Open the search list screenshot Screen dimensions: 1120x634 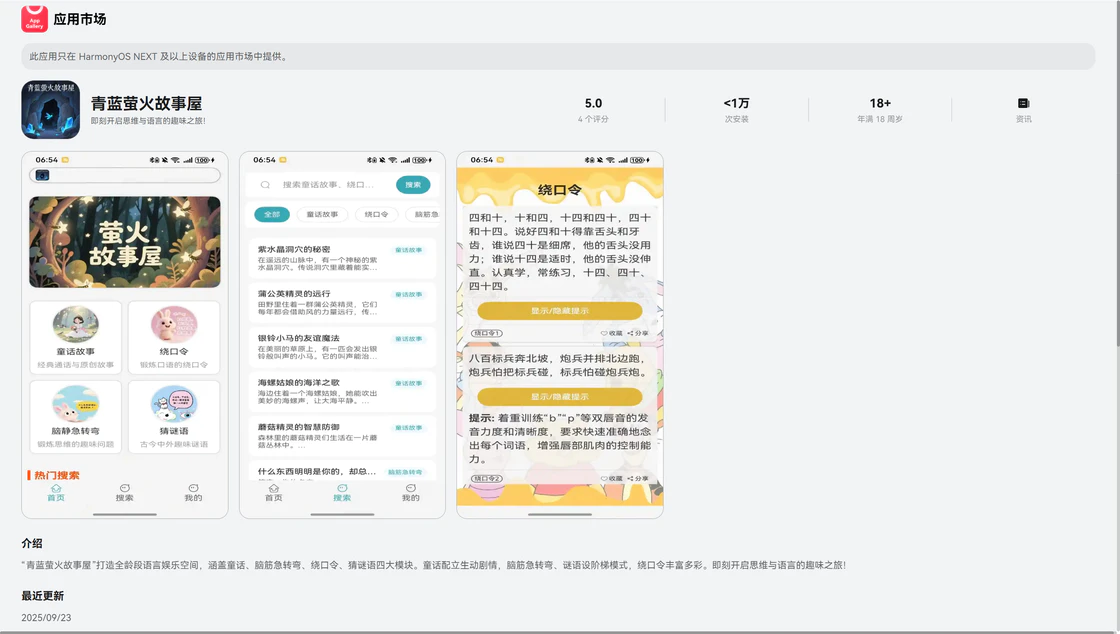342,335
